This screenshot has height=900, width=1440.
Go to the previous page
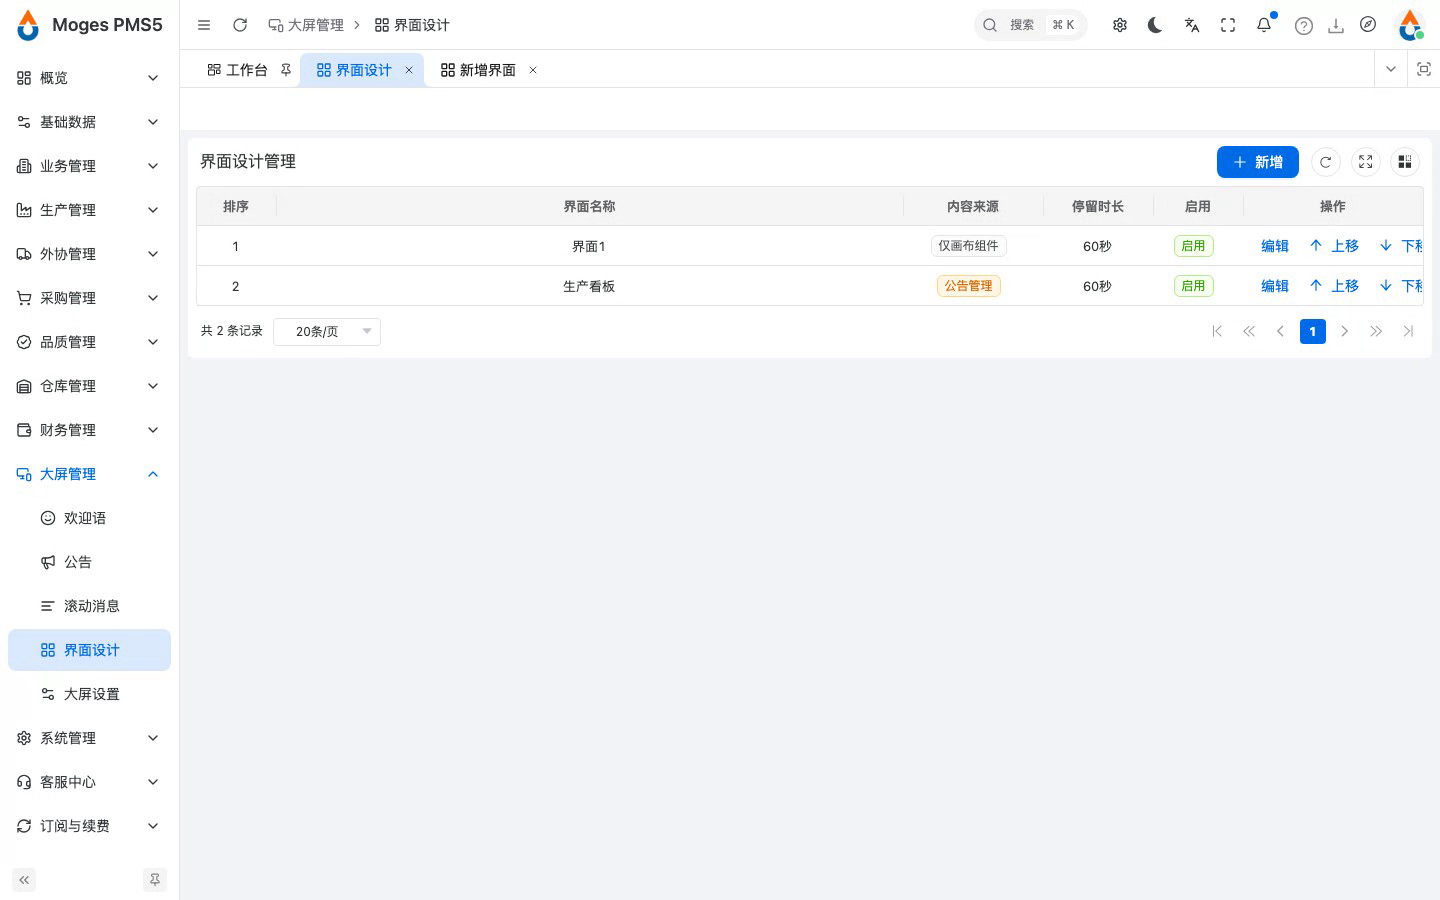point(1281,331)
